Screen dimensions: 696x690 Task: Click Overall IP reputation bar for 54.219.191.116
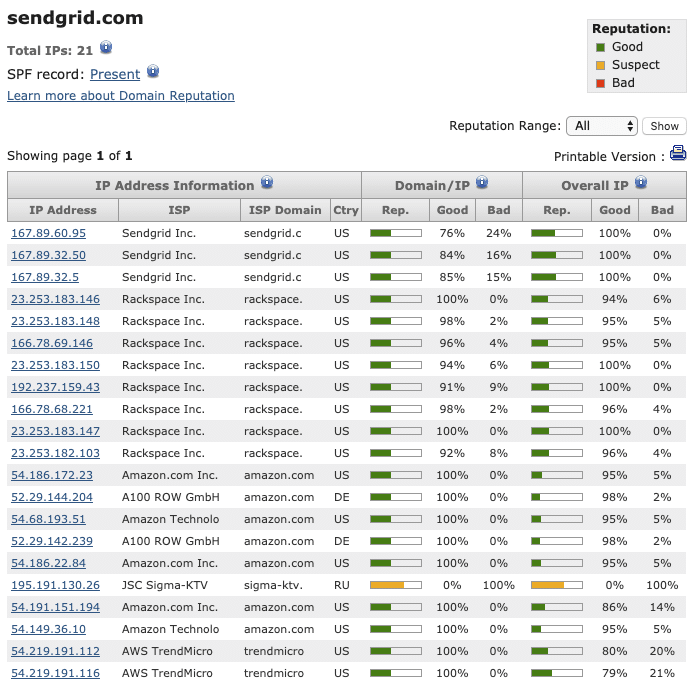tap(557, 673)
